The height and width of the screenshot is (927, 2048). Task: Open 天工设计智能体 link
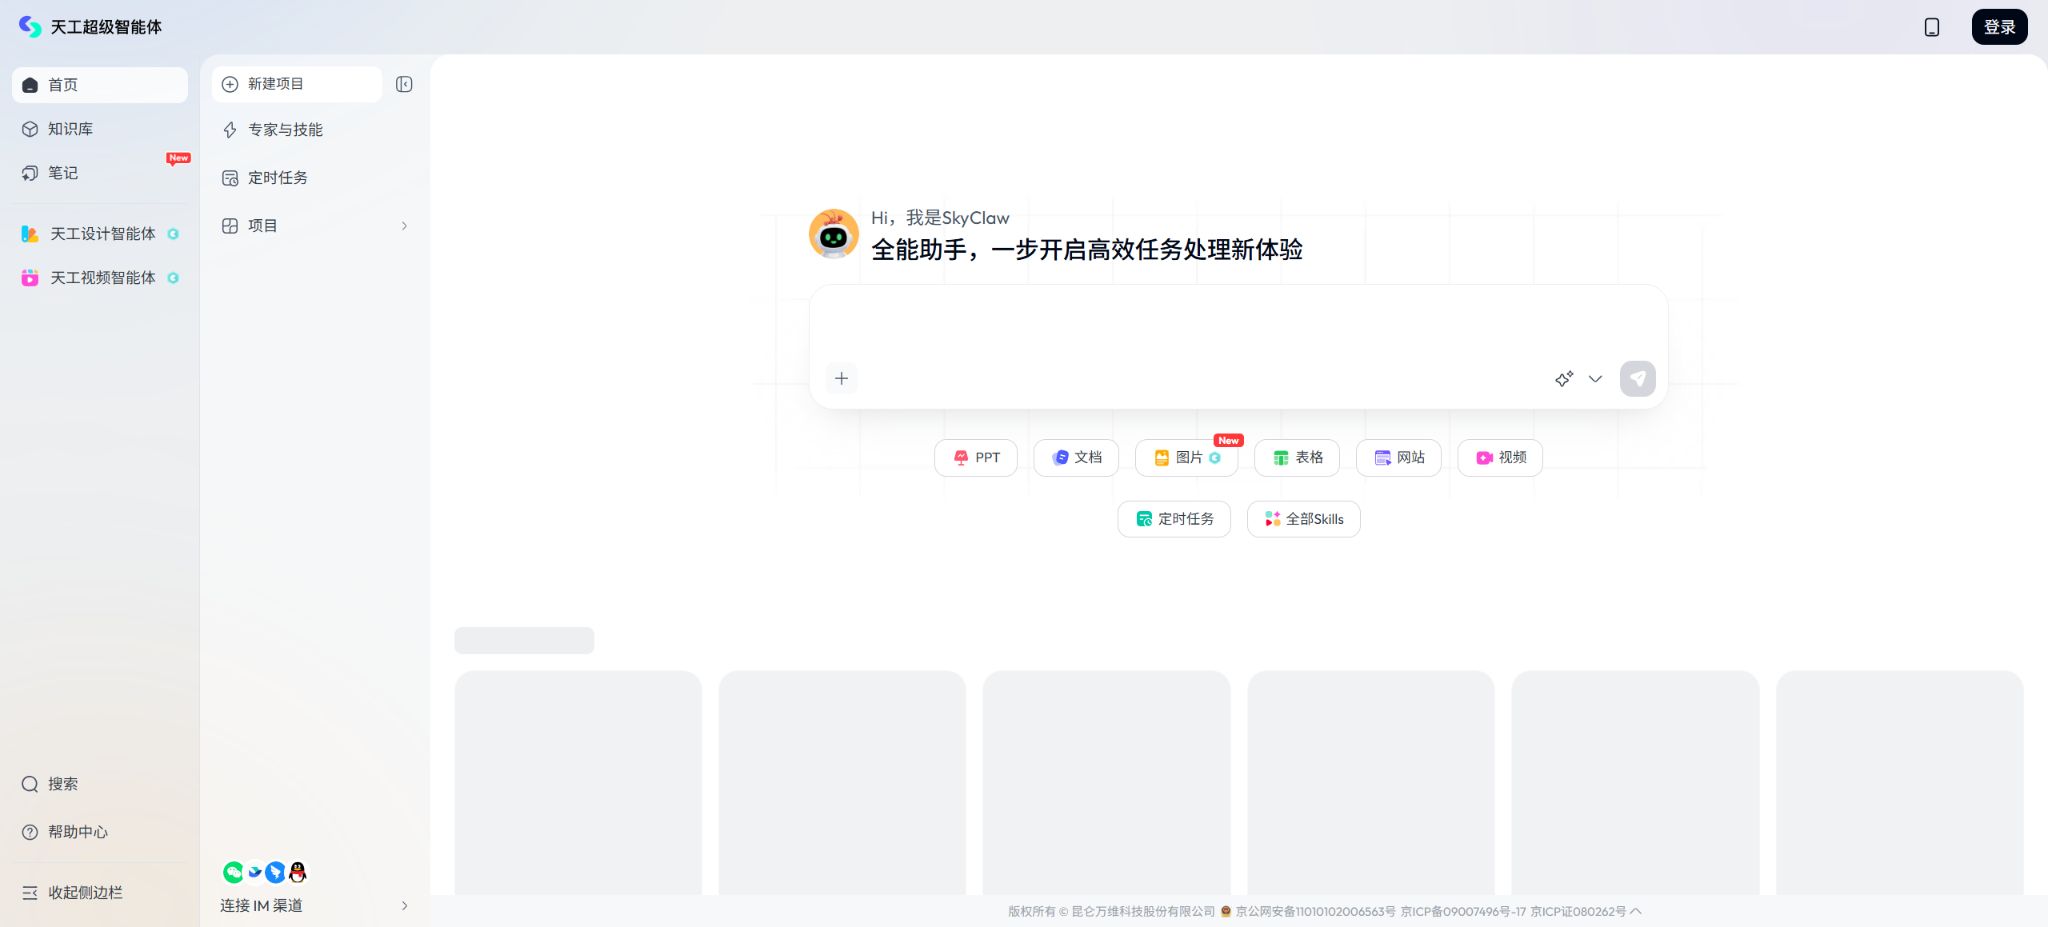click(x=100, y=234)
